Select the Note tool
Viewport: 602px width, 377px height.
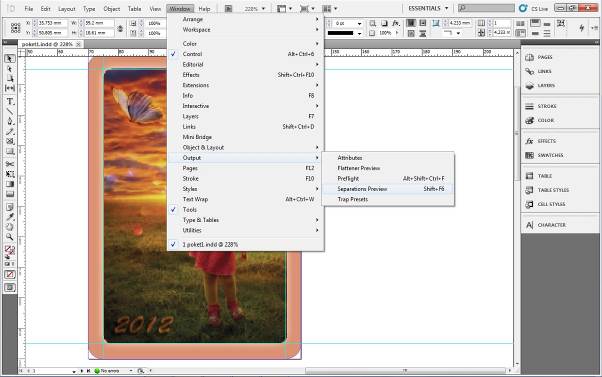tap(10, 207)
